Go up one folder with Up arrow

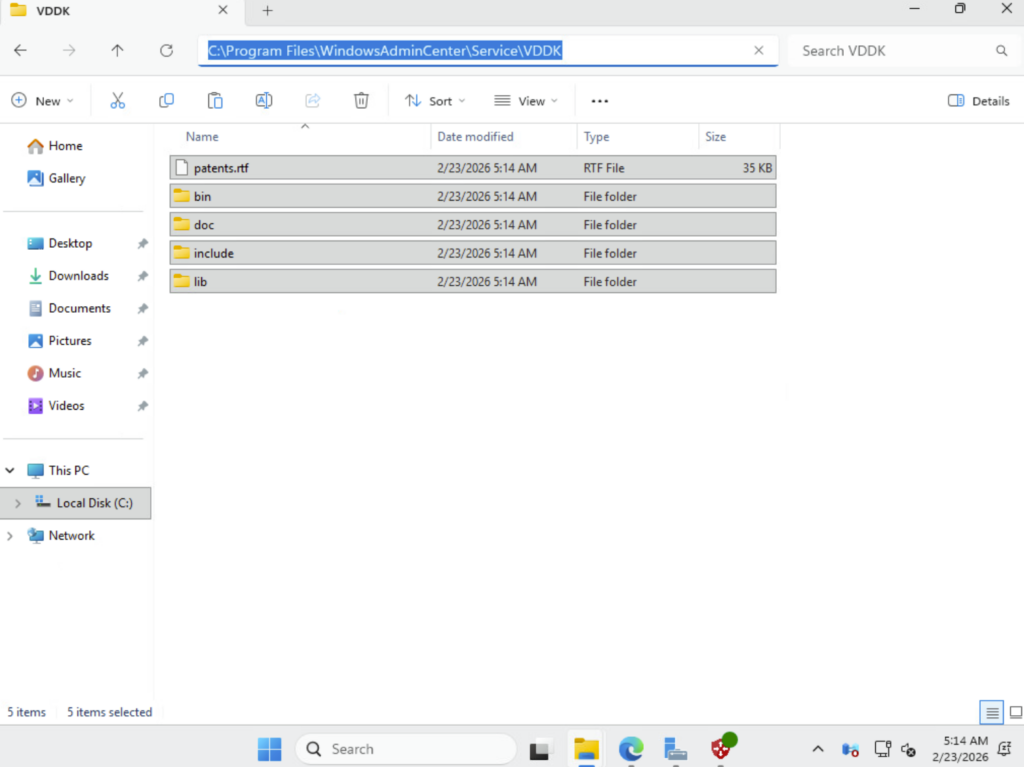coord(118,51)
